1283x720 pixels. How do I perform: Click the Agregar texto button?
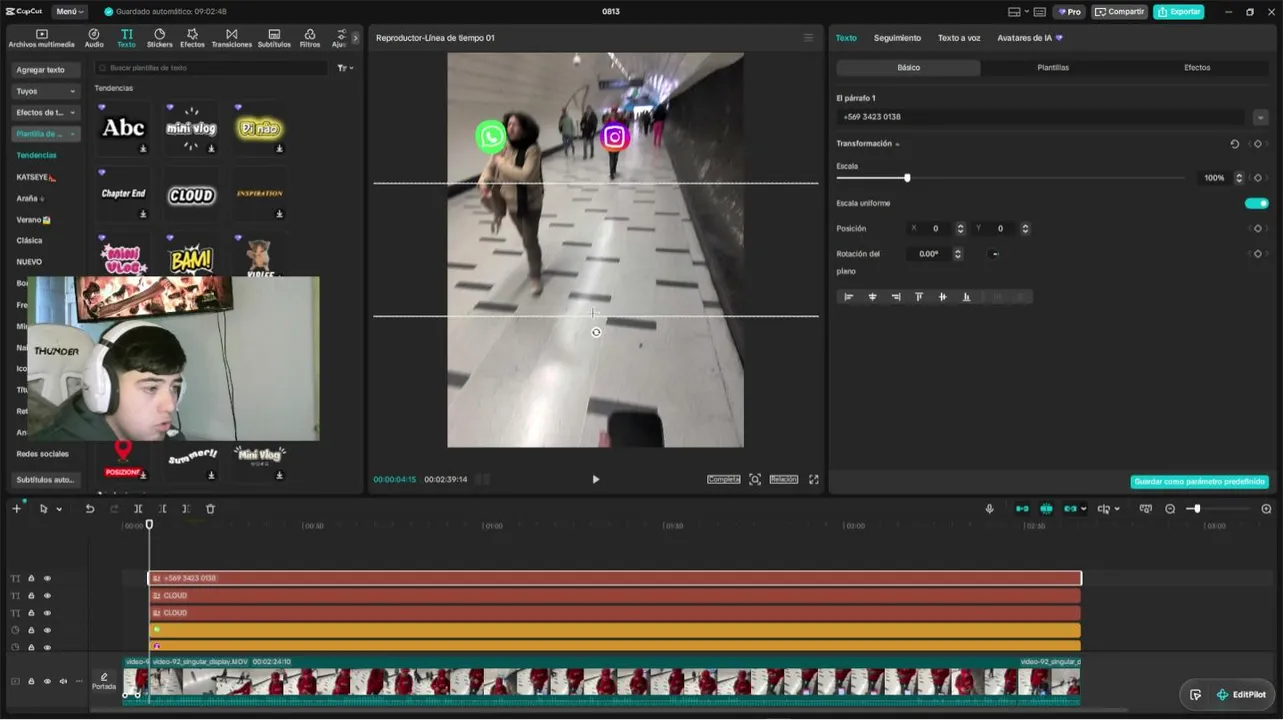pos(45,70)
